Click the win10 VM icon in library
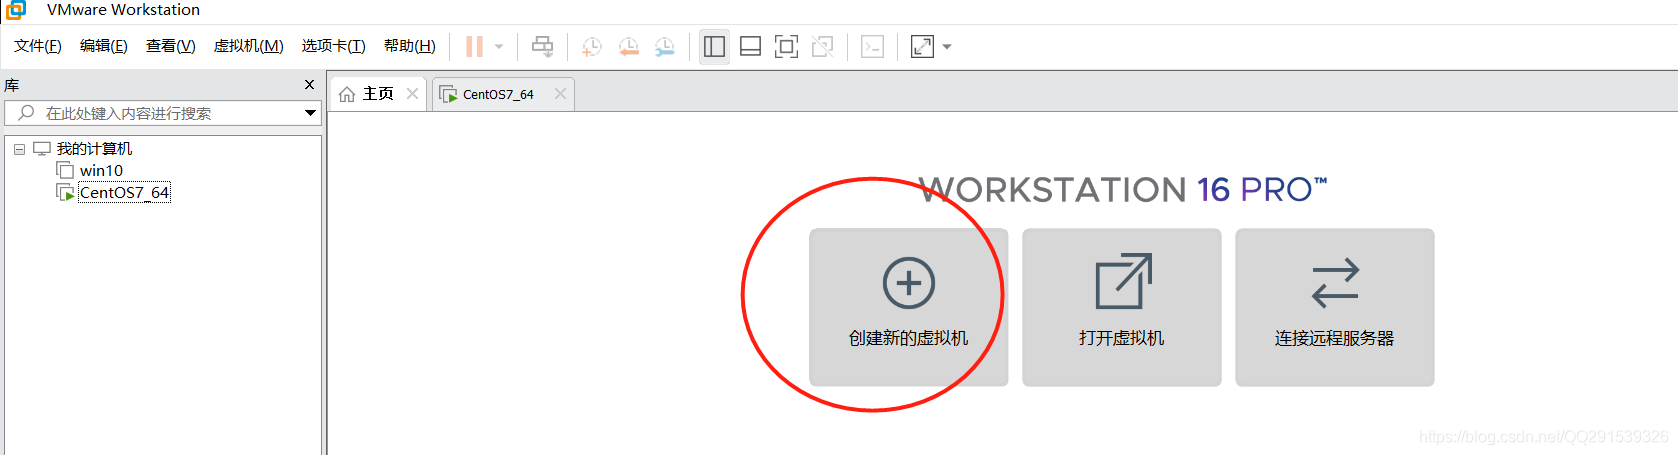Screen dimensions: 1678x455 (66, 171)
